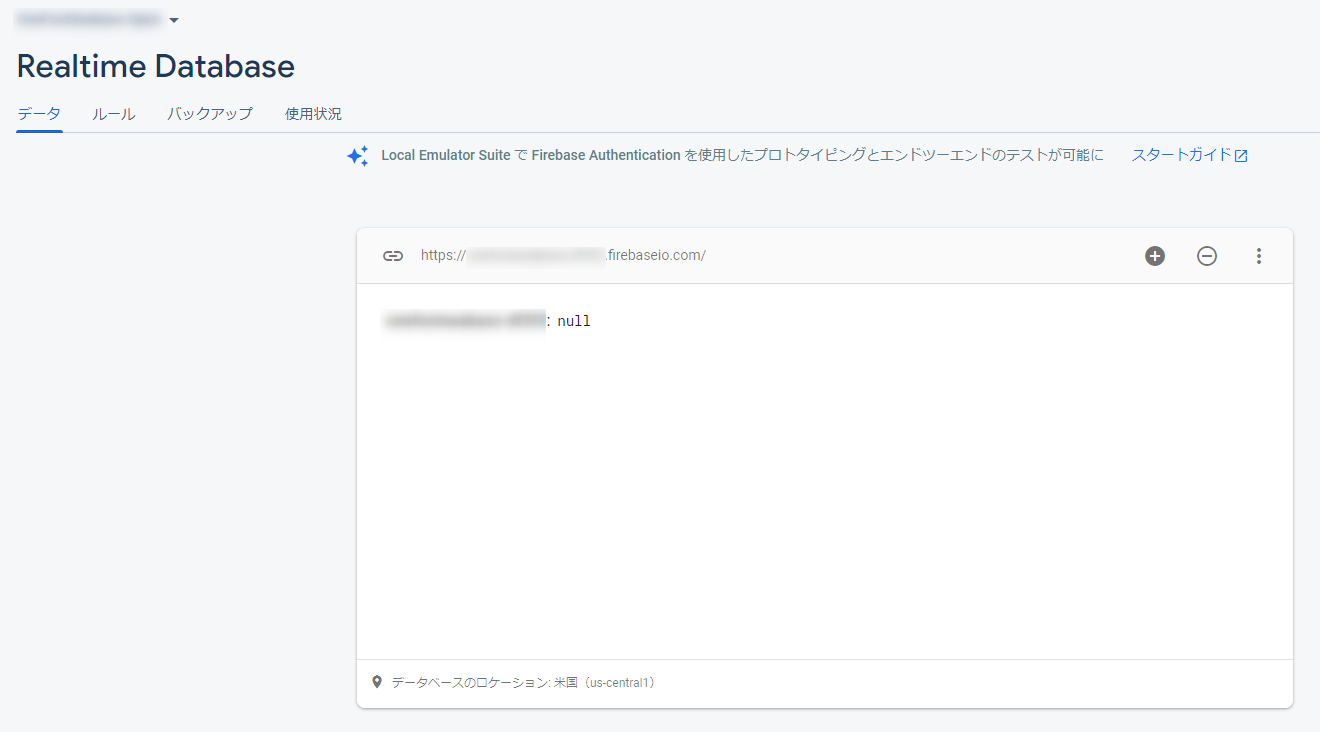
Task: Go to the バックアップ tab
Action: (210, 114)
